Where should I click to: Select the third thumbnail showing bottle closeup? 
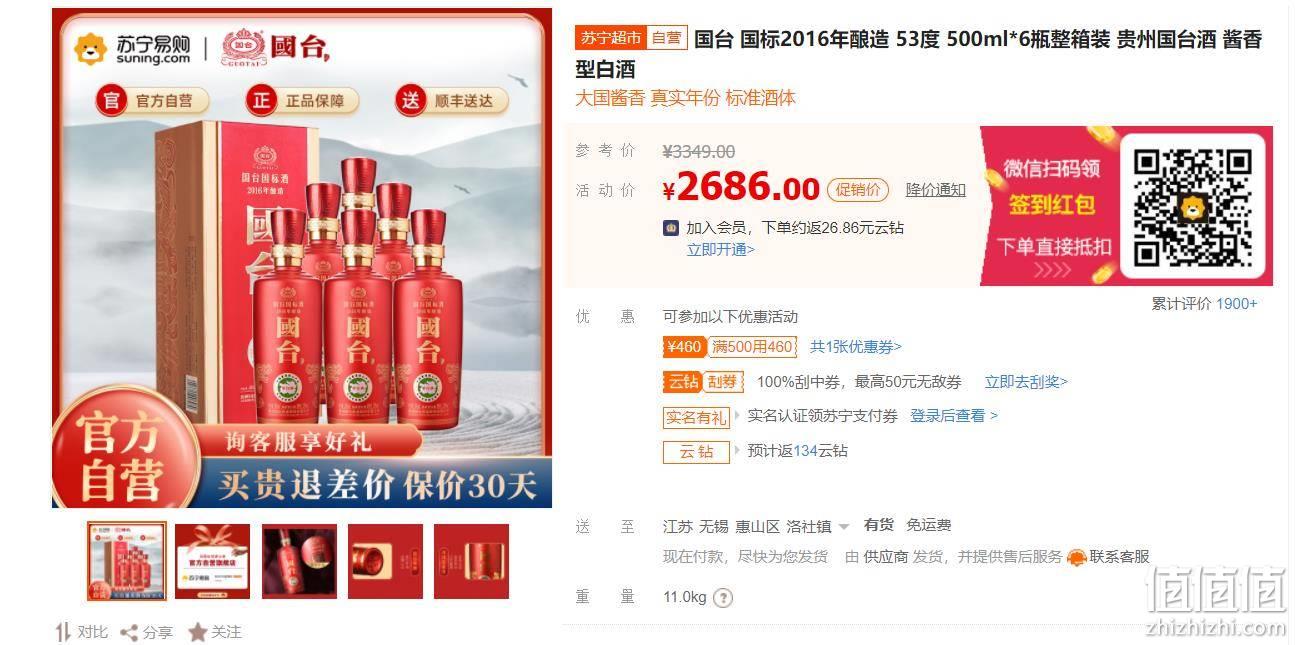coord(299,561)
